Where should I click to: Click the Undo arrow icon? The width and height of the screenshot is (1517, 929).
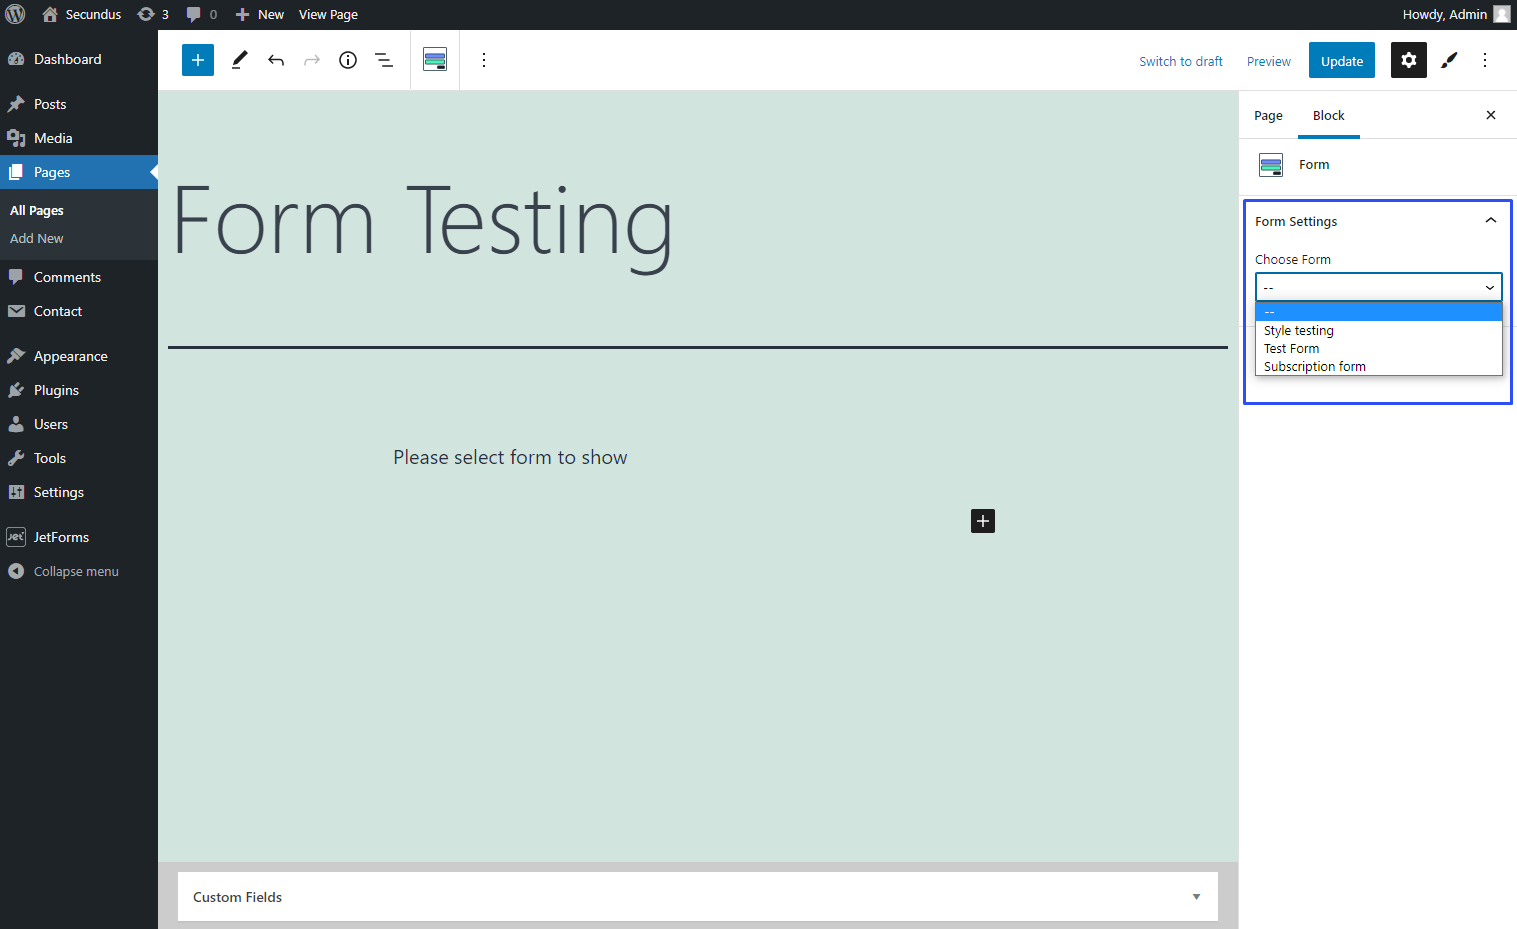point(275,60)
